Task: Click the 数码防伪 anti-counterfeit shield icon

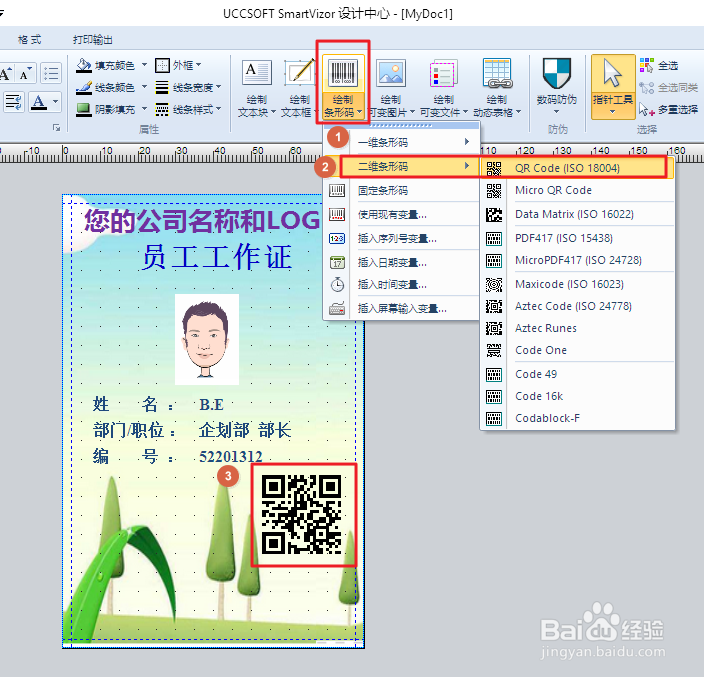Action: point(557,72)
